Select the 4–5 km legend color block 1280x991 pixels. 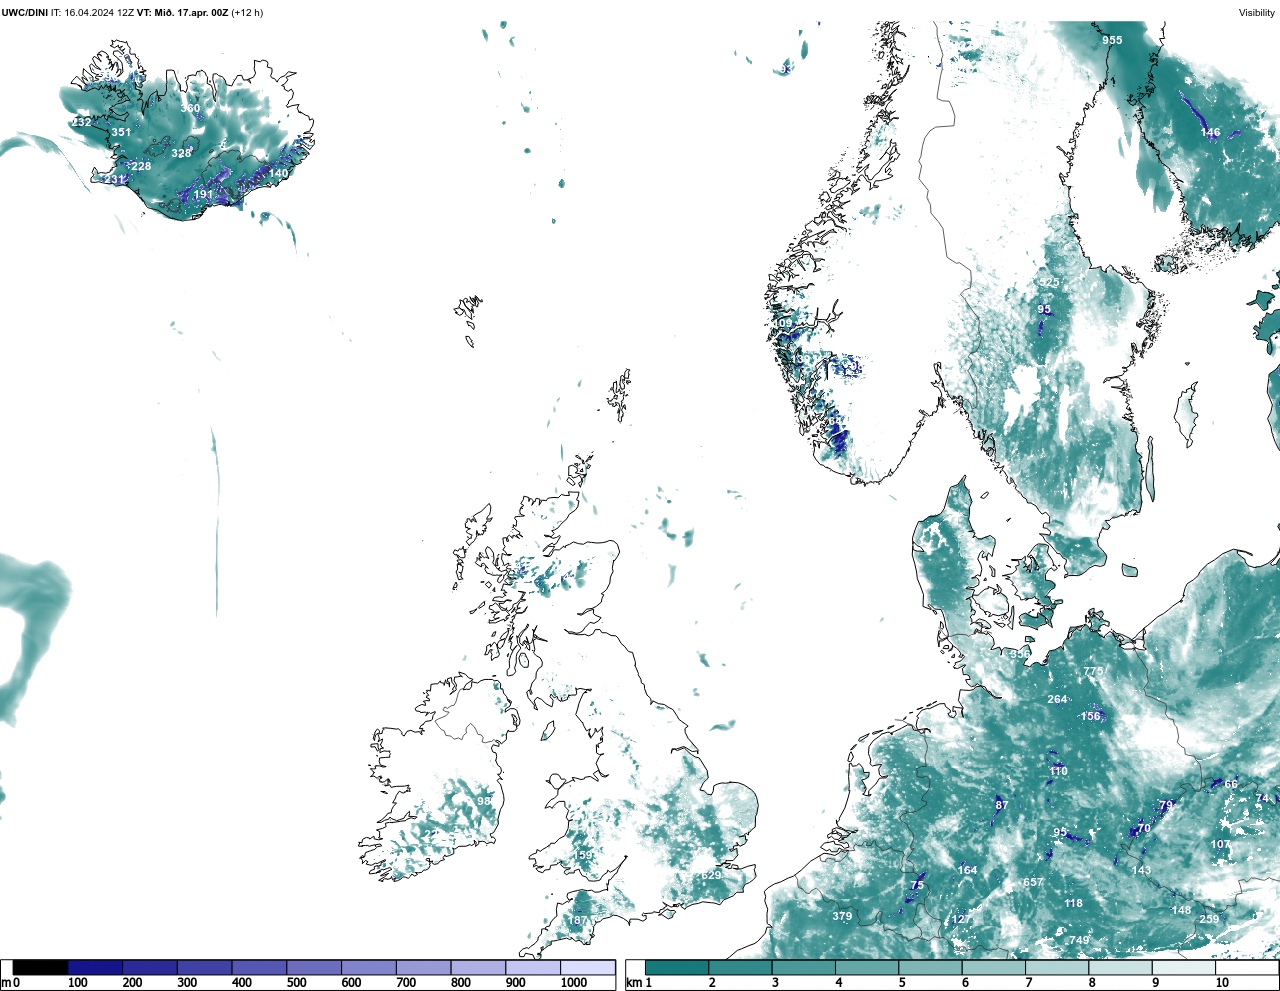click(867, 967)
